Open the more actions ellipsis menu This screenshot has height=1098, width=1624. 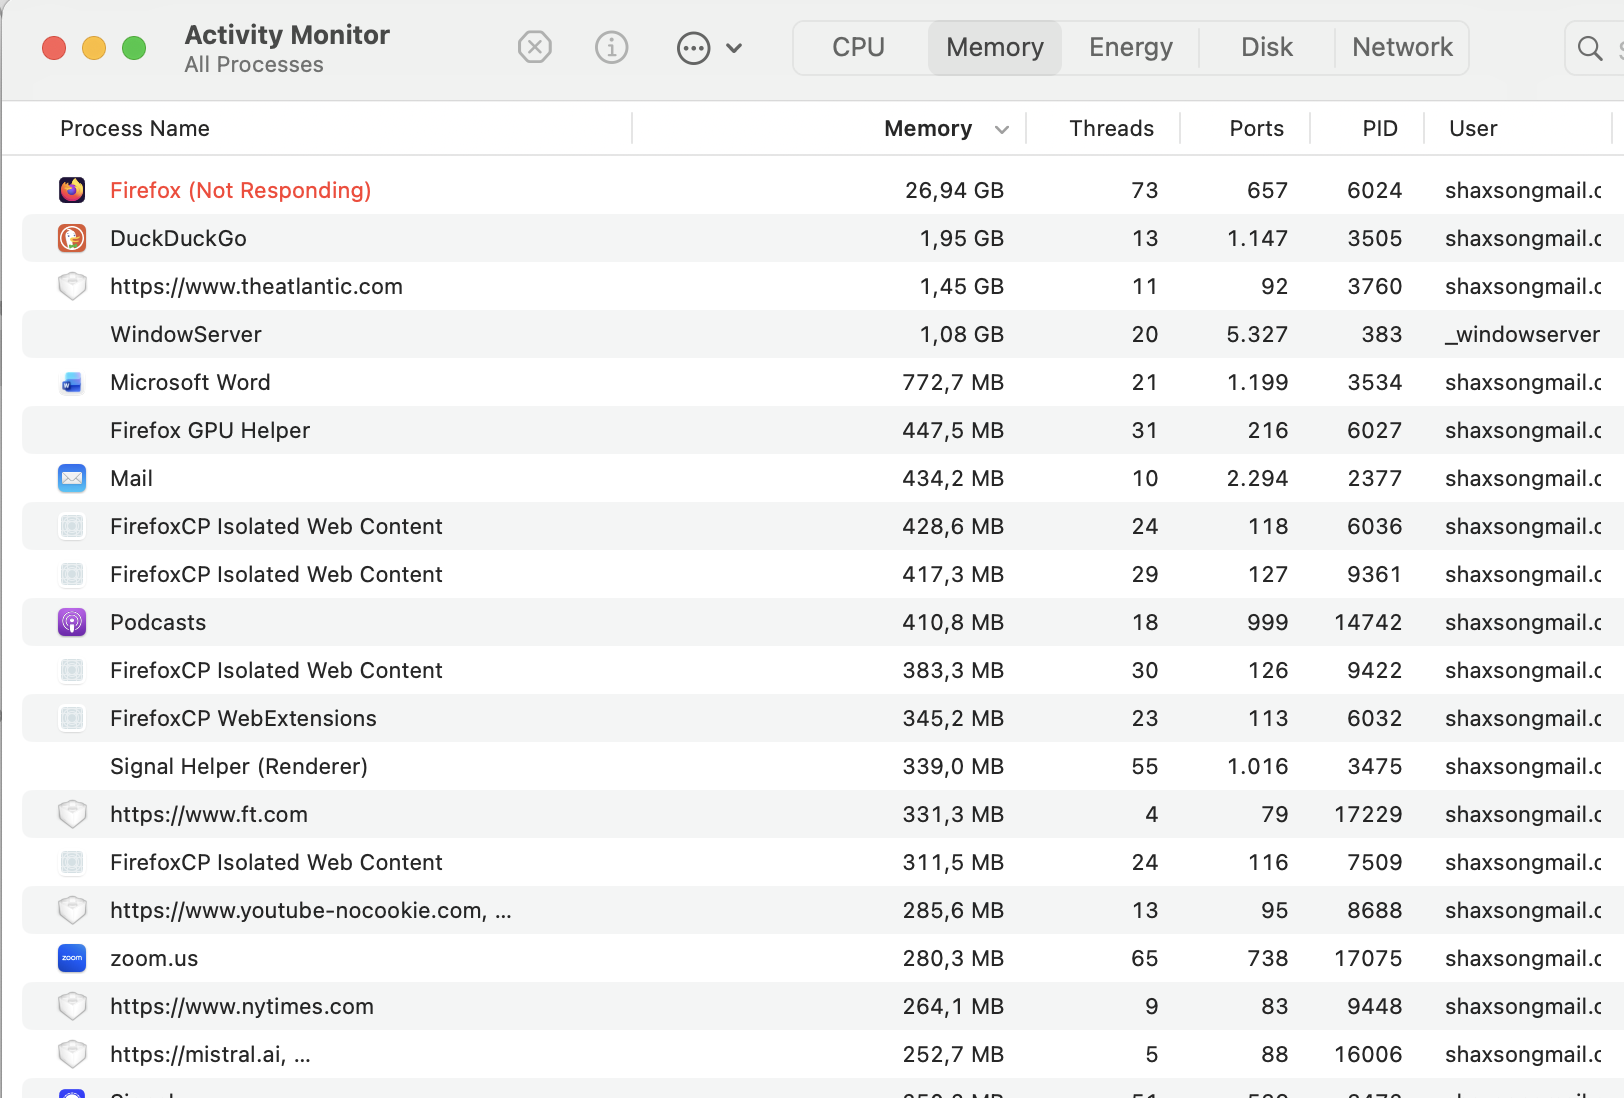[693, 48]
